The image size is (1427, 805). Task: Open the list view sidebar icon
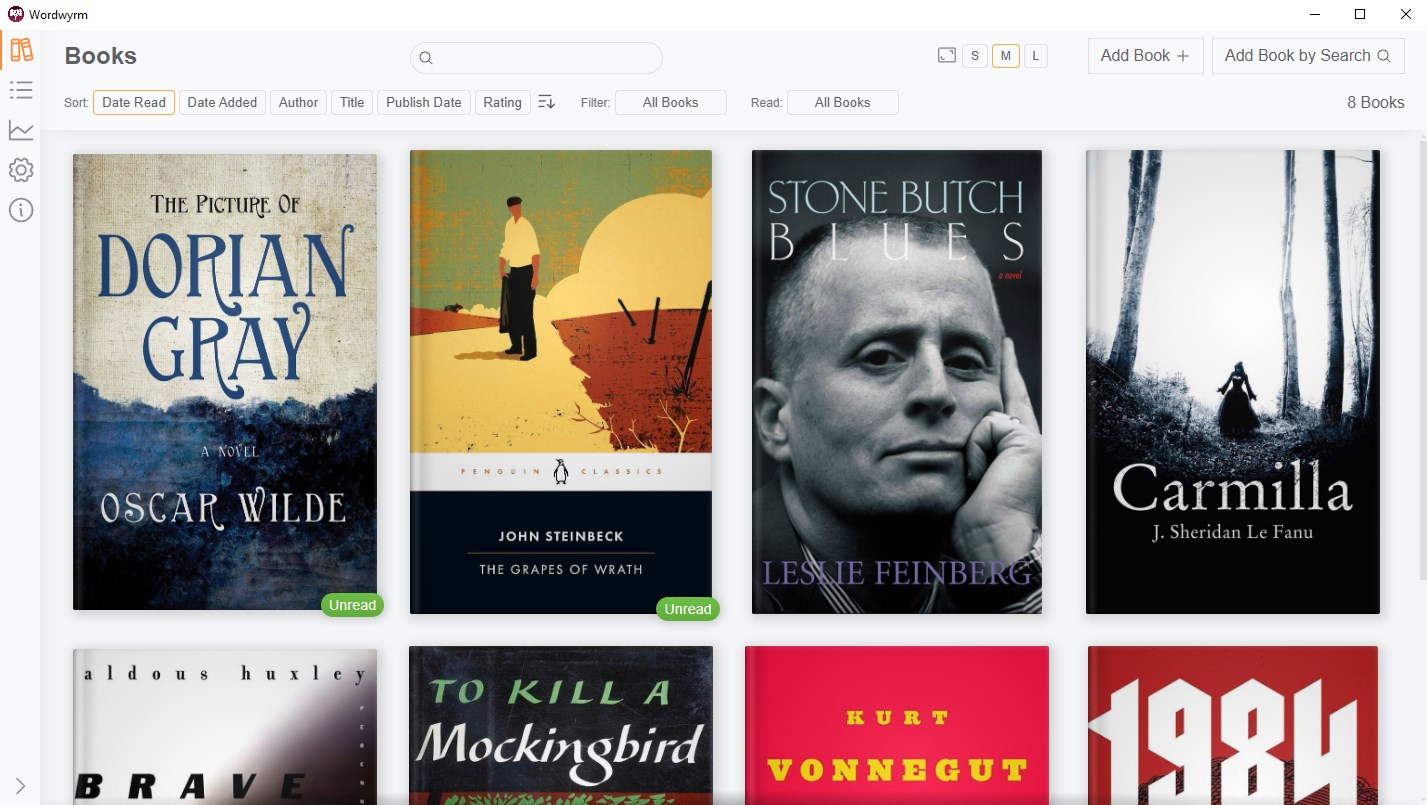[x=21, y=90]
